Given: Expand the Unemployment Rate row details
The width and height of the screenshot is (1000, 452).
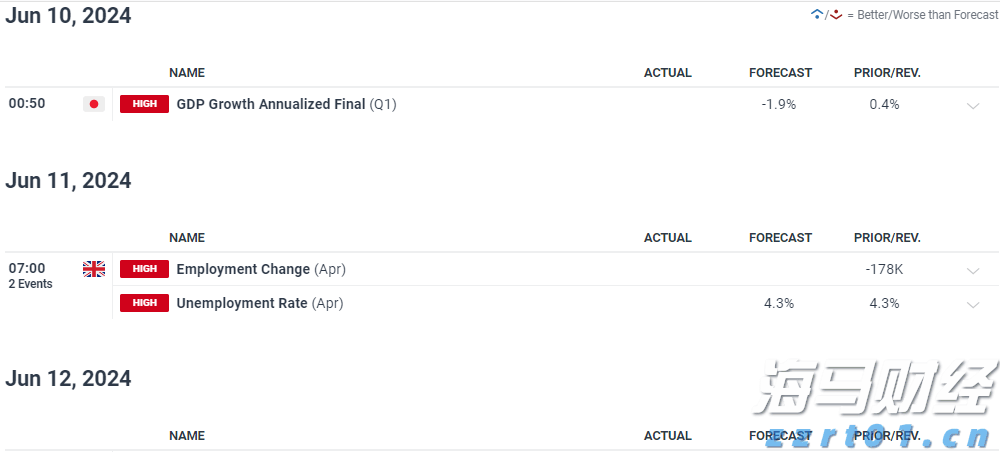Looking at the screenshot, I should [973, 304].
